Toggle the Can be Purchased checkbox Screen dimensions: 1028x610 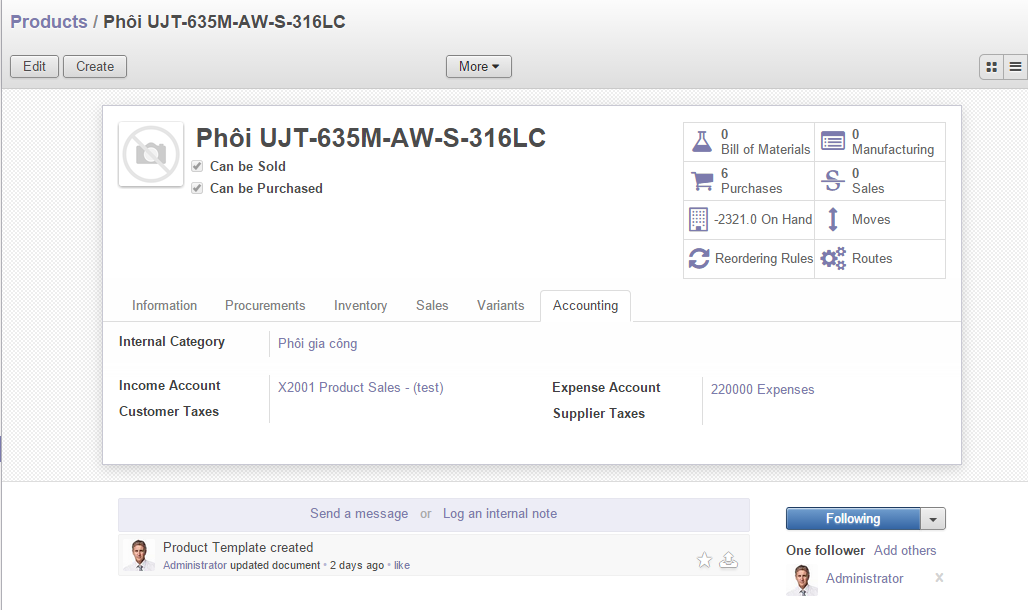tap(197, 189)
